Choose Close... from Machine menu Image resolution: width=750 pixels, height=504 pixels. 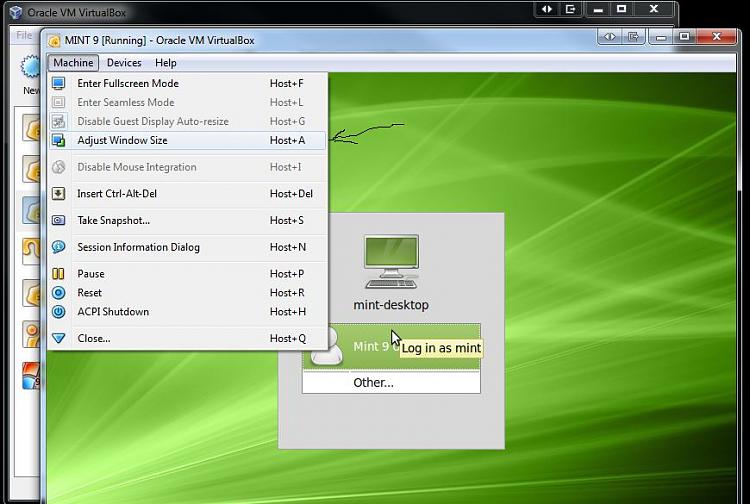[x=188, y=338]
